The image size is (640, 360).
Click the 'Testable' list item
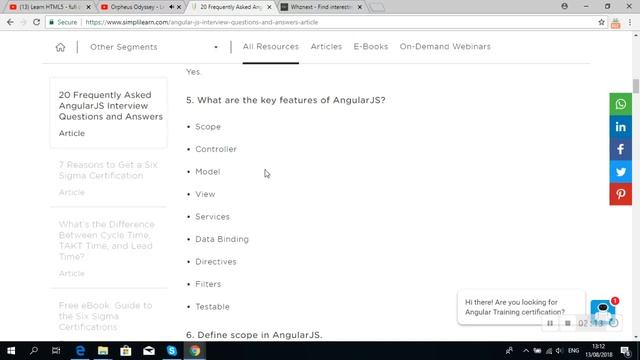pos(212,307)
